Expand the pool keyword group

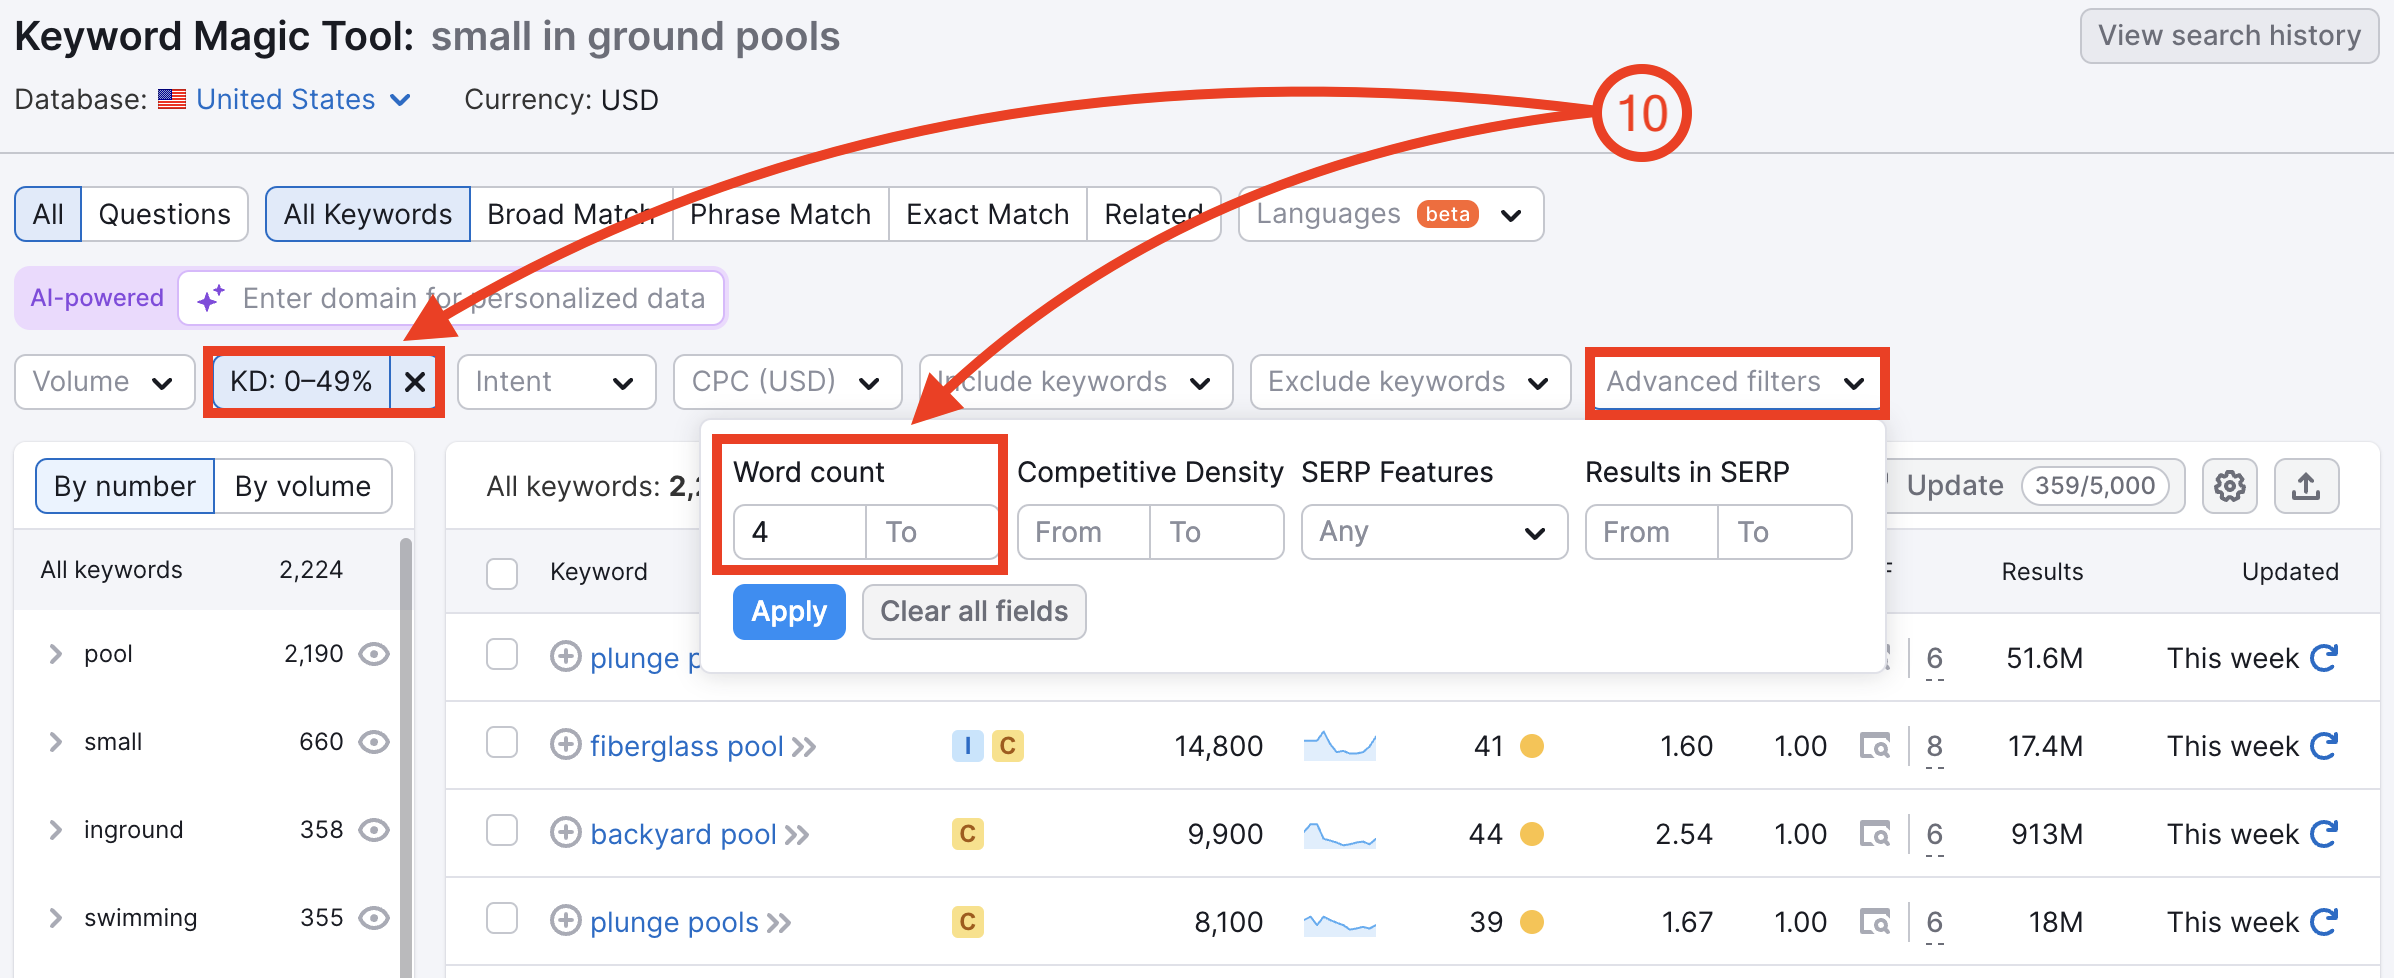[56, 654]
